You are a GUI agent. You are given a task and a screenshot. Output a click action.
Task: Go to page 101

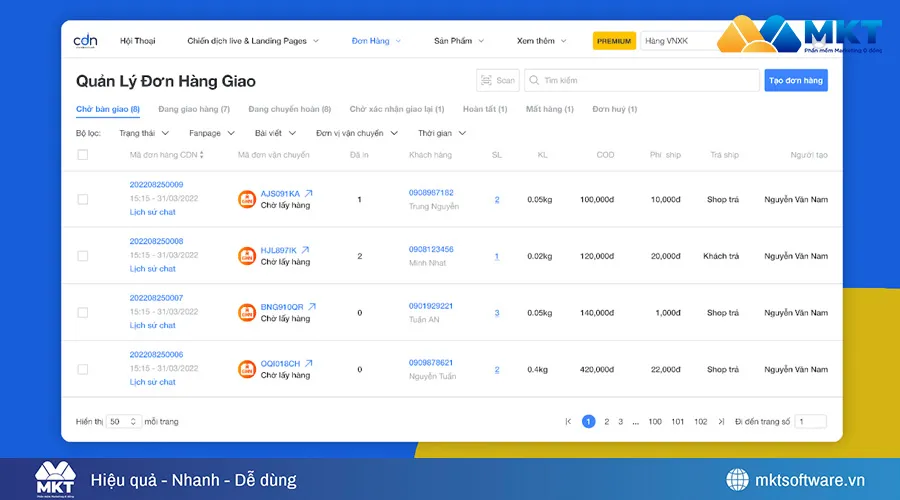678,421
